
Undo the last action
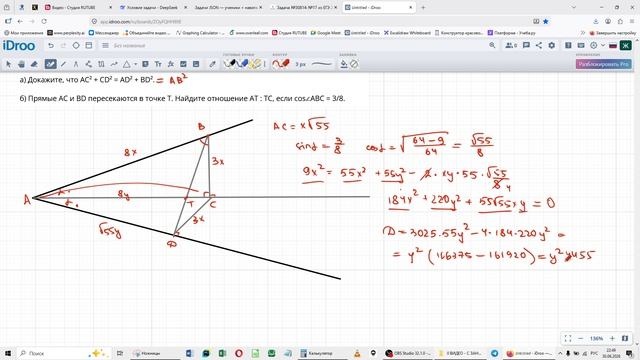51,46
